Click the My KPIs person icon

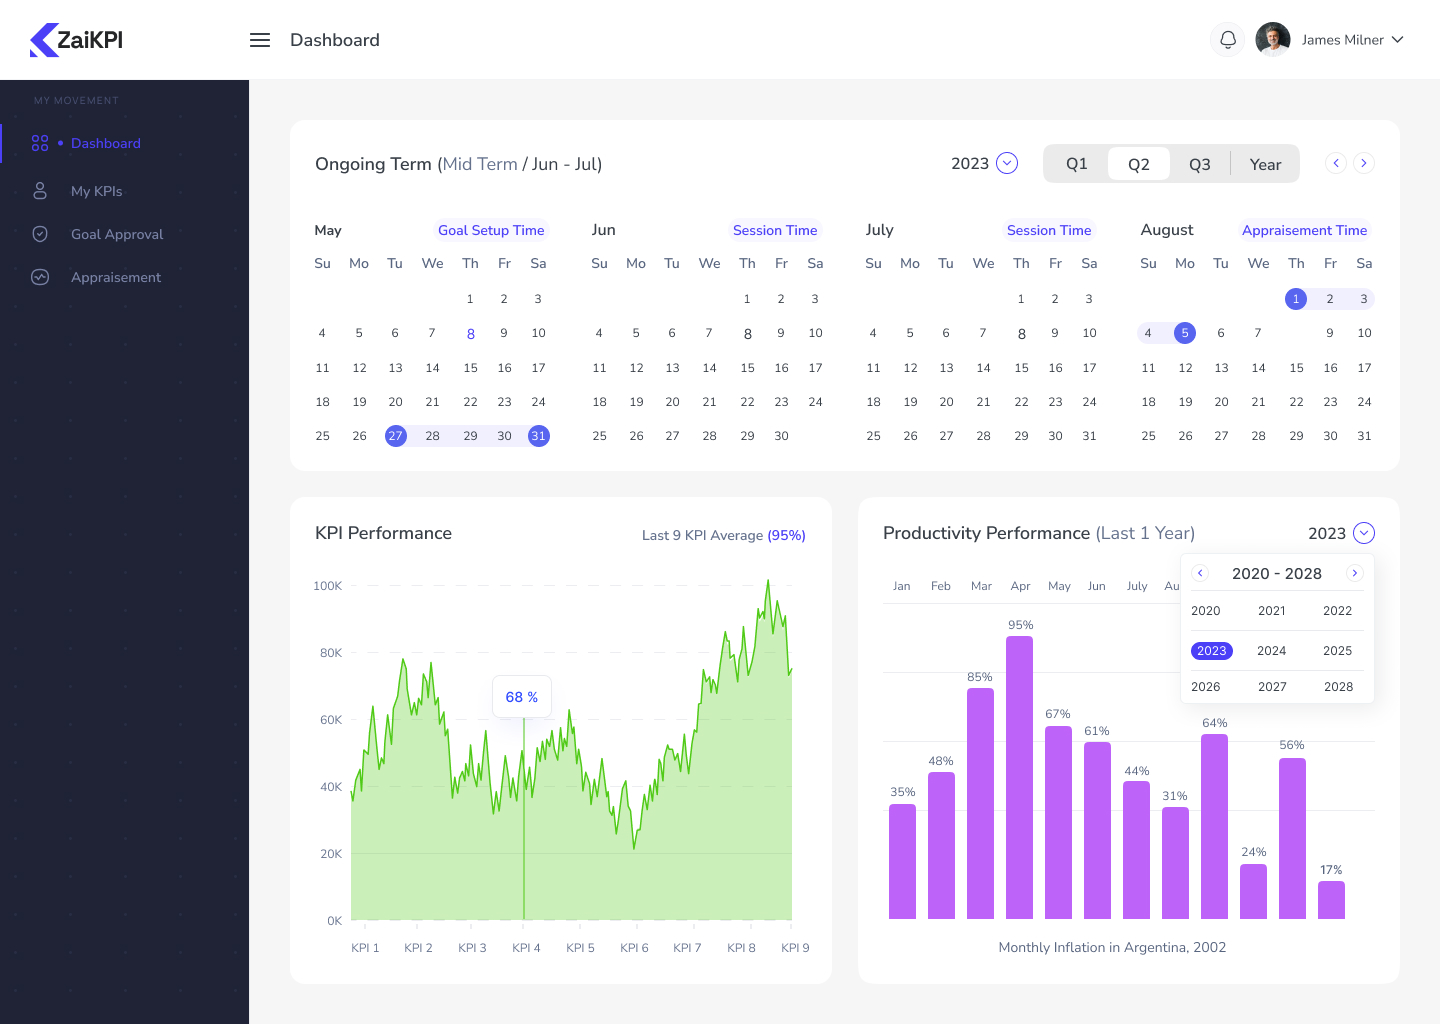click(x=40, y=190)
